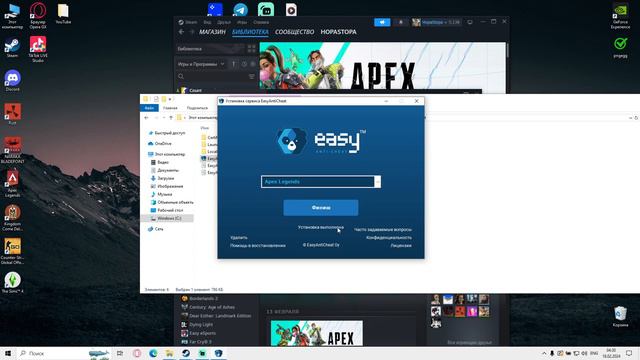Open the game selection dropdown arrow
This screenshot has height=360, width=640.
378,182
